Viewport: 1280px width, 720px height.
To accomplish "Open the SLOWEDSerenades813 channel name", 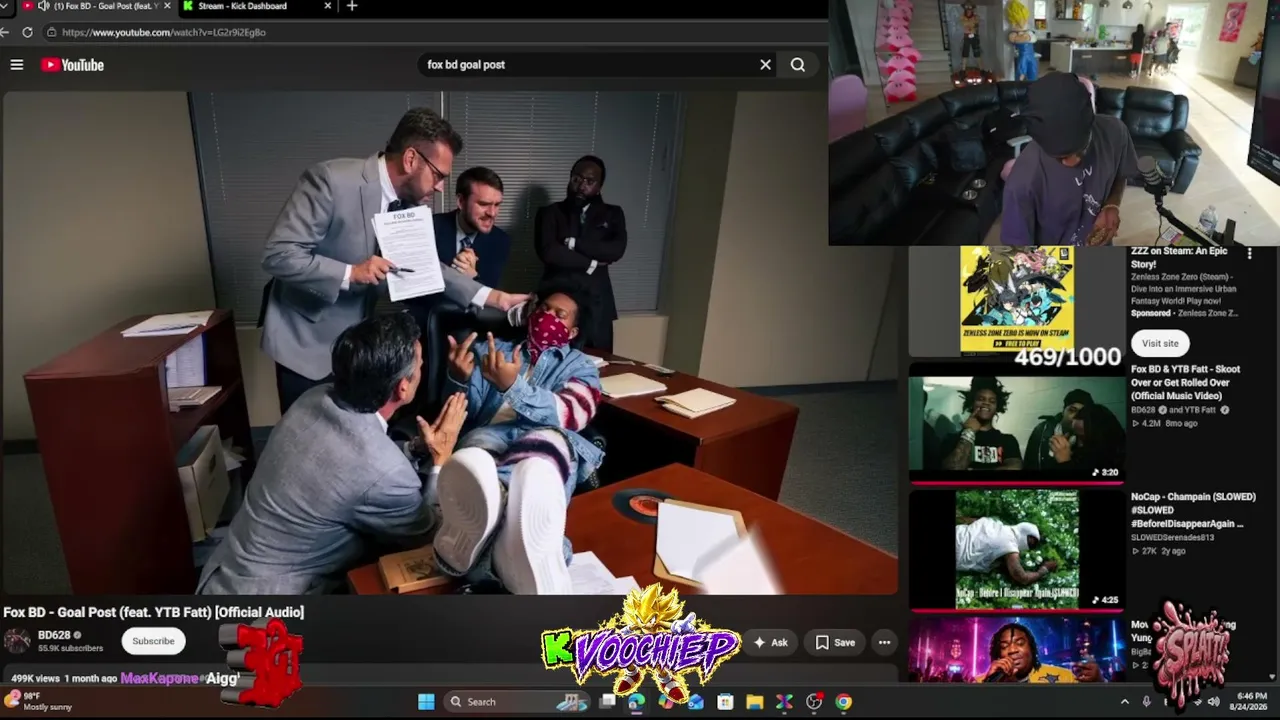I will click(x=1172, y=538).
